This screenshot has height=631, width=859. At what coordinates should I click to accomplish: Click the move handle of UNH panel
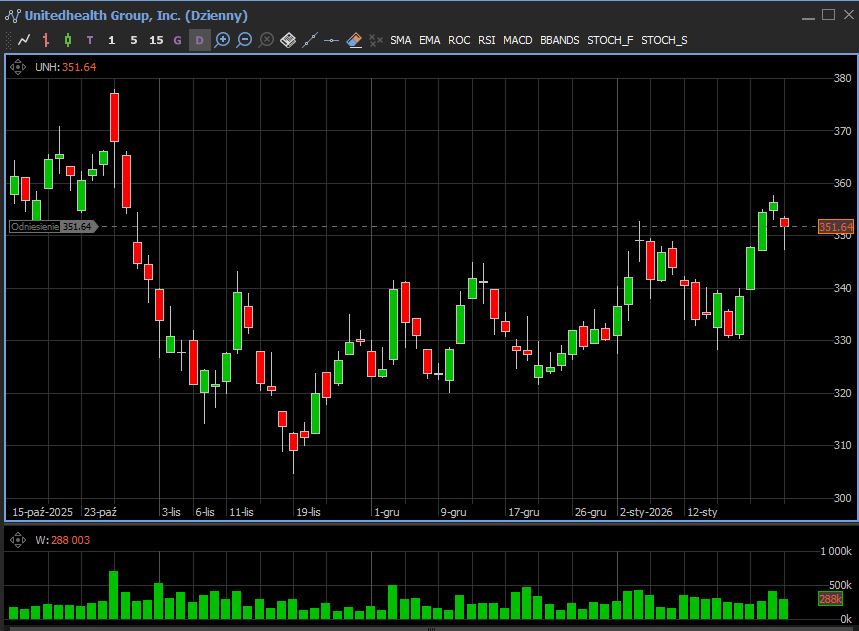point(18,67)
